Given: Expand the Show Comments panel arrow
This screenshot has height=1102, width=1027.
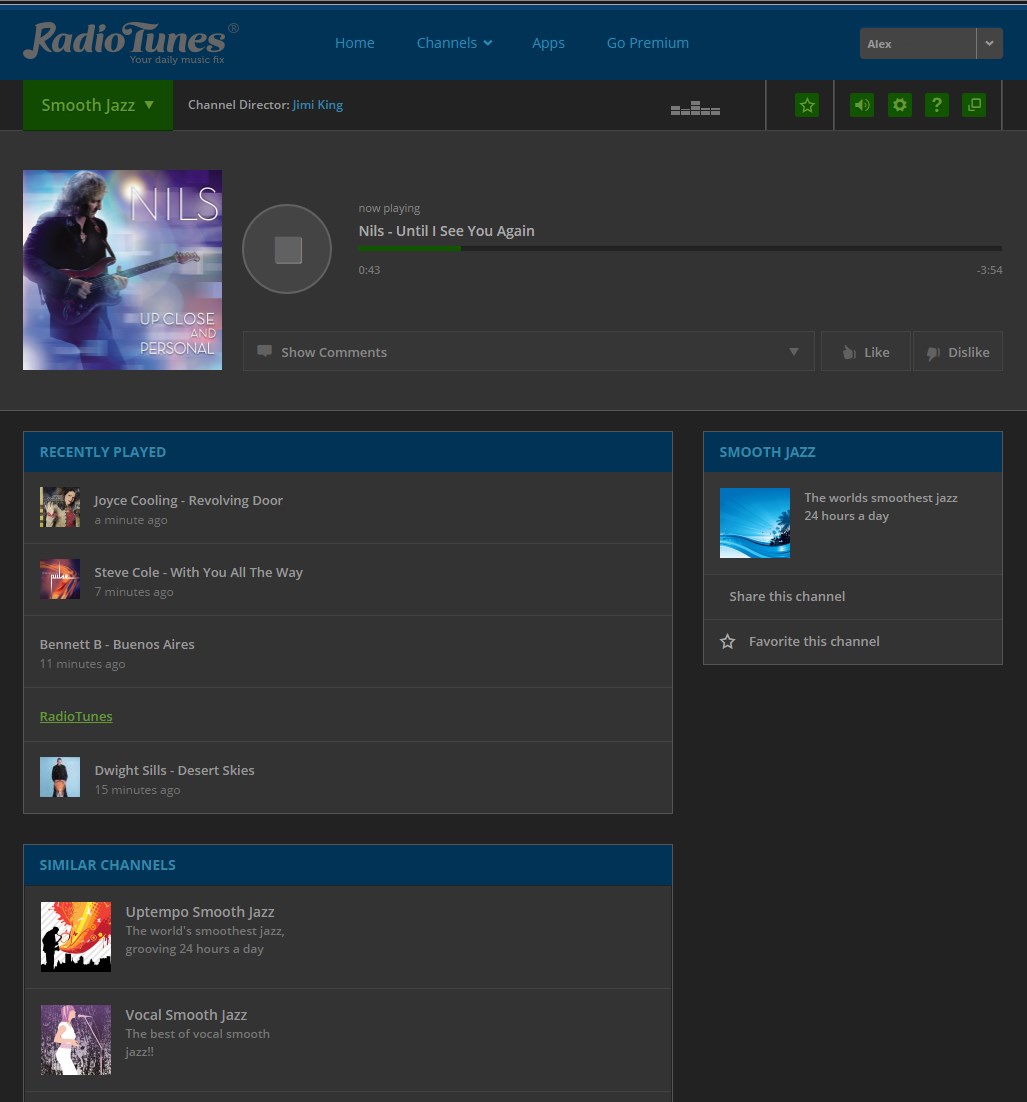Looking at the screenshot, I should [x=794, y=351].
